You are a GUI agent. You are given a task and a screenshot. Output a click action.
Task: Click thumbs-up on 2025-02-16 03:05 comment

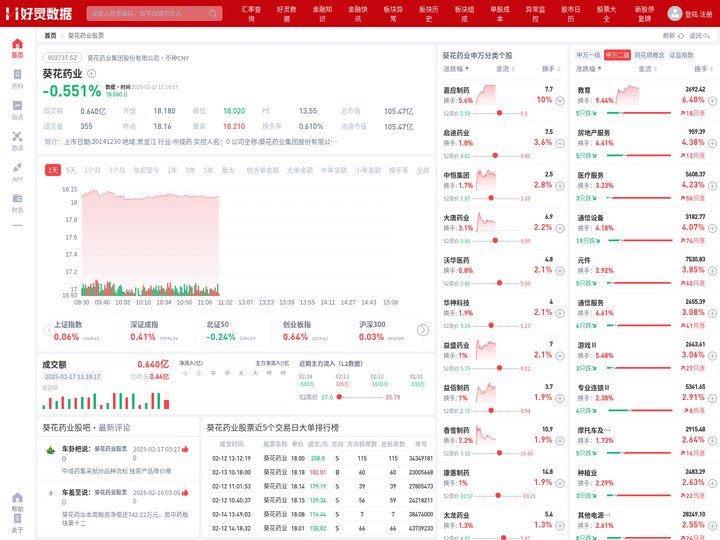(x=185, y=492)
